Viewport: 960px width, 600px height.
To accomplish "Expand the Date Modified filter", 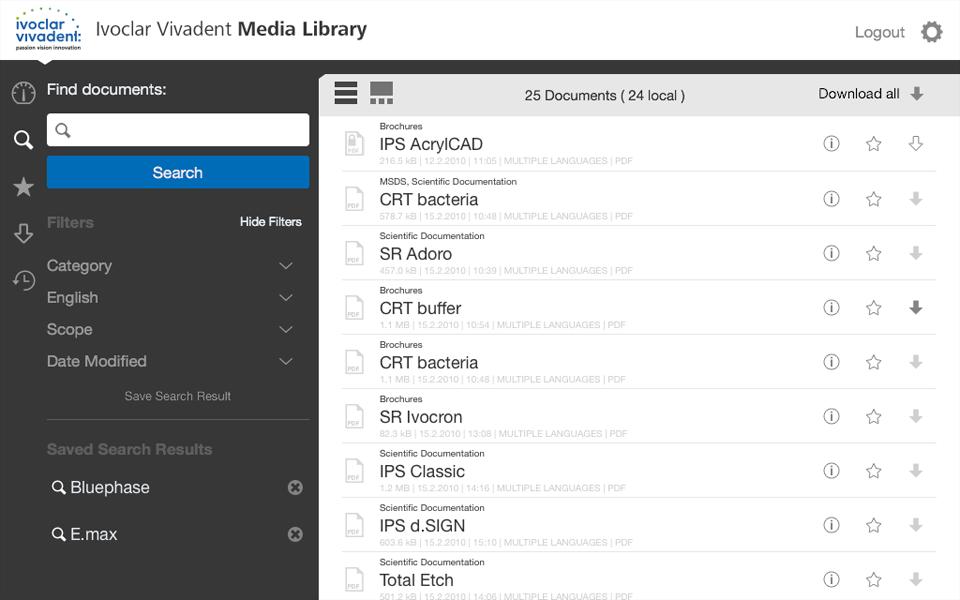I will click(170, 361).
